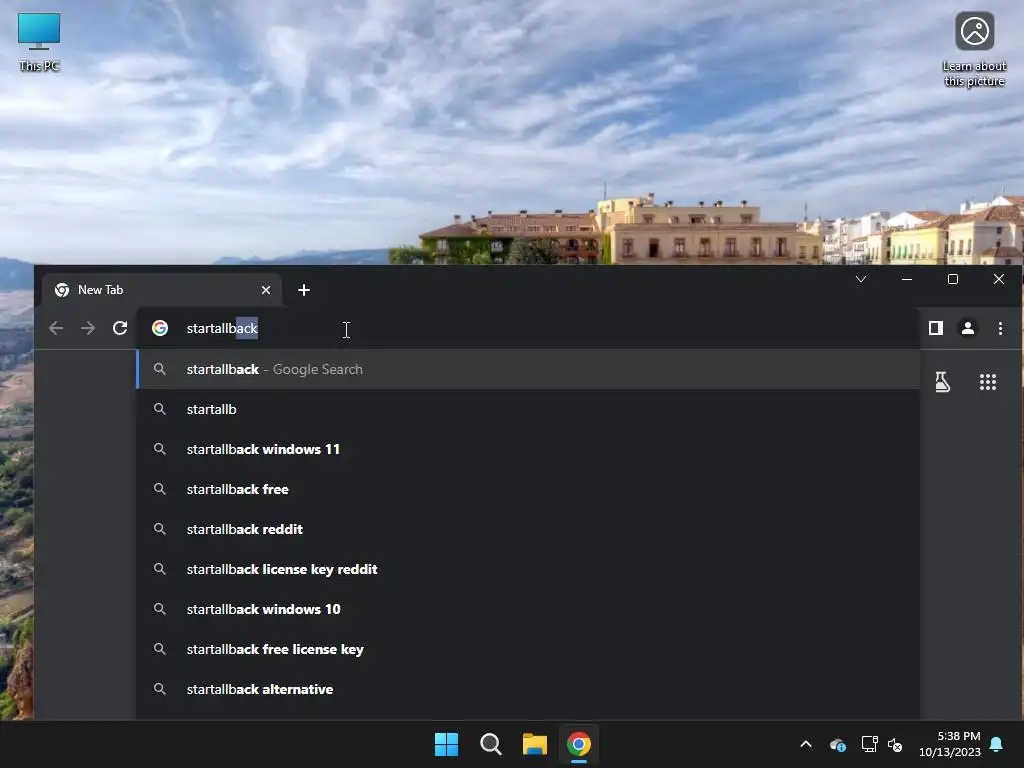Open File Explorer from taskbar
The image size is (1024, 768).
[535, 744]
